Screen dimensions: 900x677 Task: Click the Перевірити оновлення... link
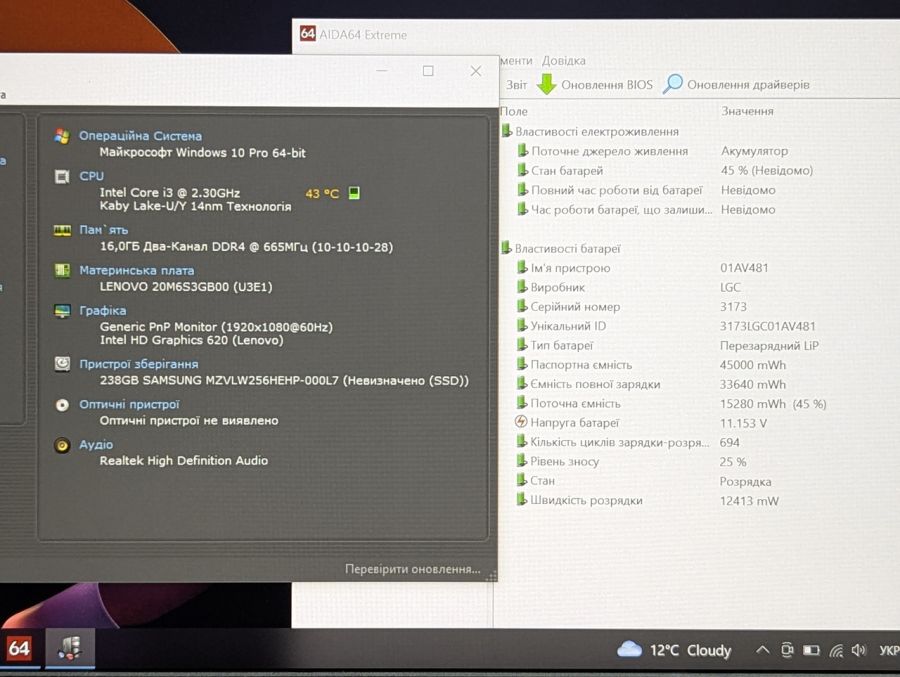pyautogui.click(x=412, y=569)
